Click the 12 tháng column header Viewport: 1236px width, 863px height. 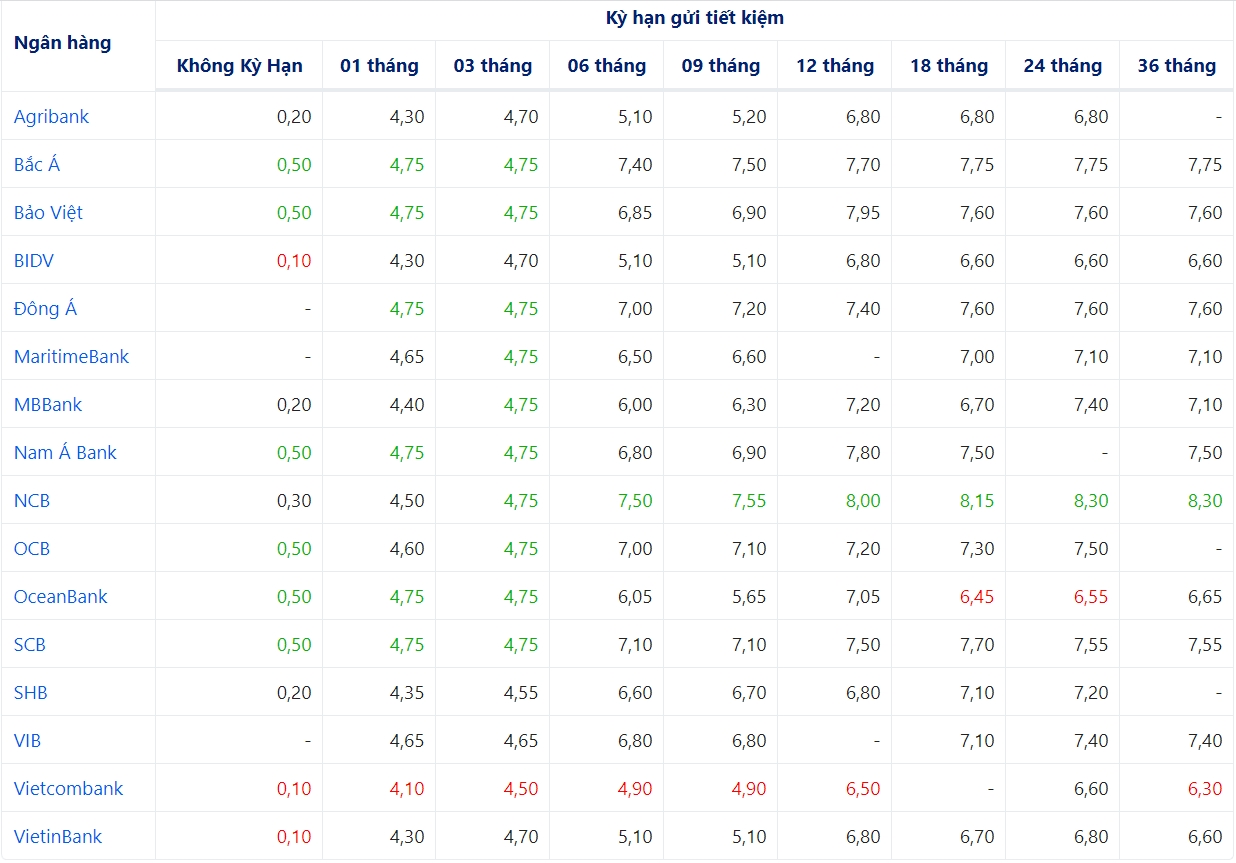(835, 66)
